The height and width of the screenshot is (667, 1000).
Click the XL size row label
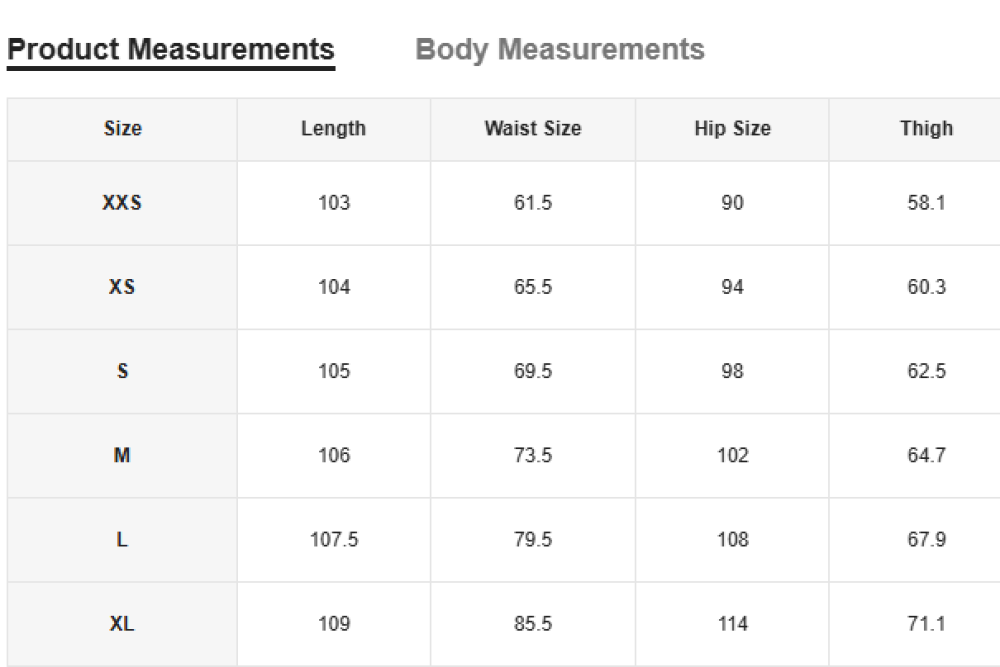point(122,624)
